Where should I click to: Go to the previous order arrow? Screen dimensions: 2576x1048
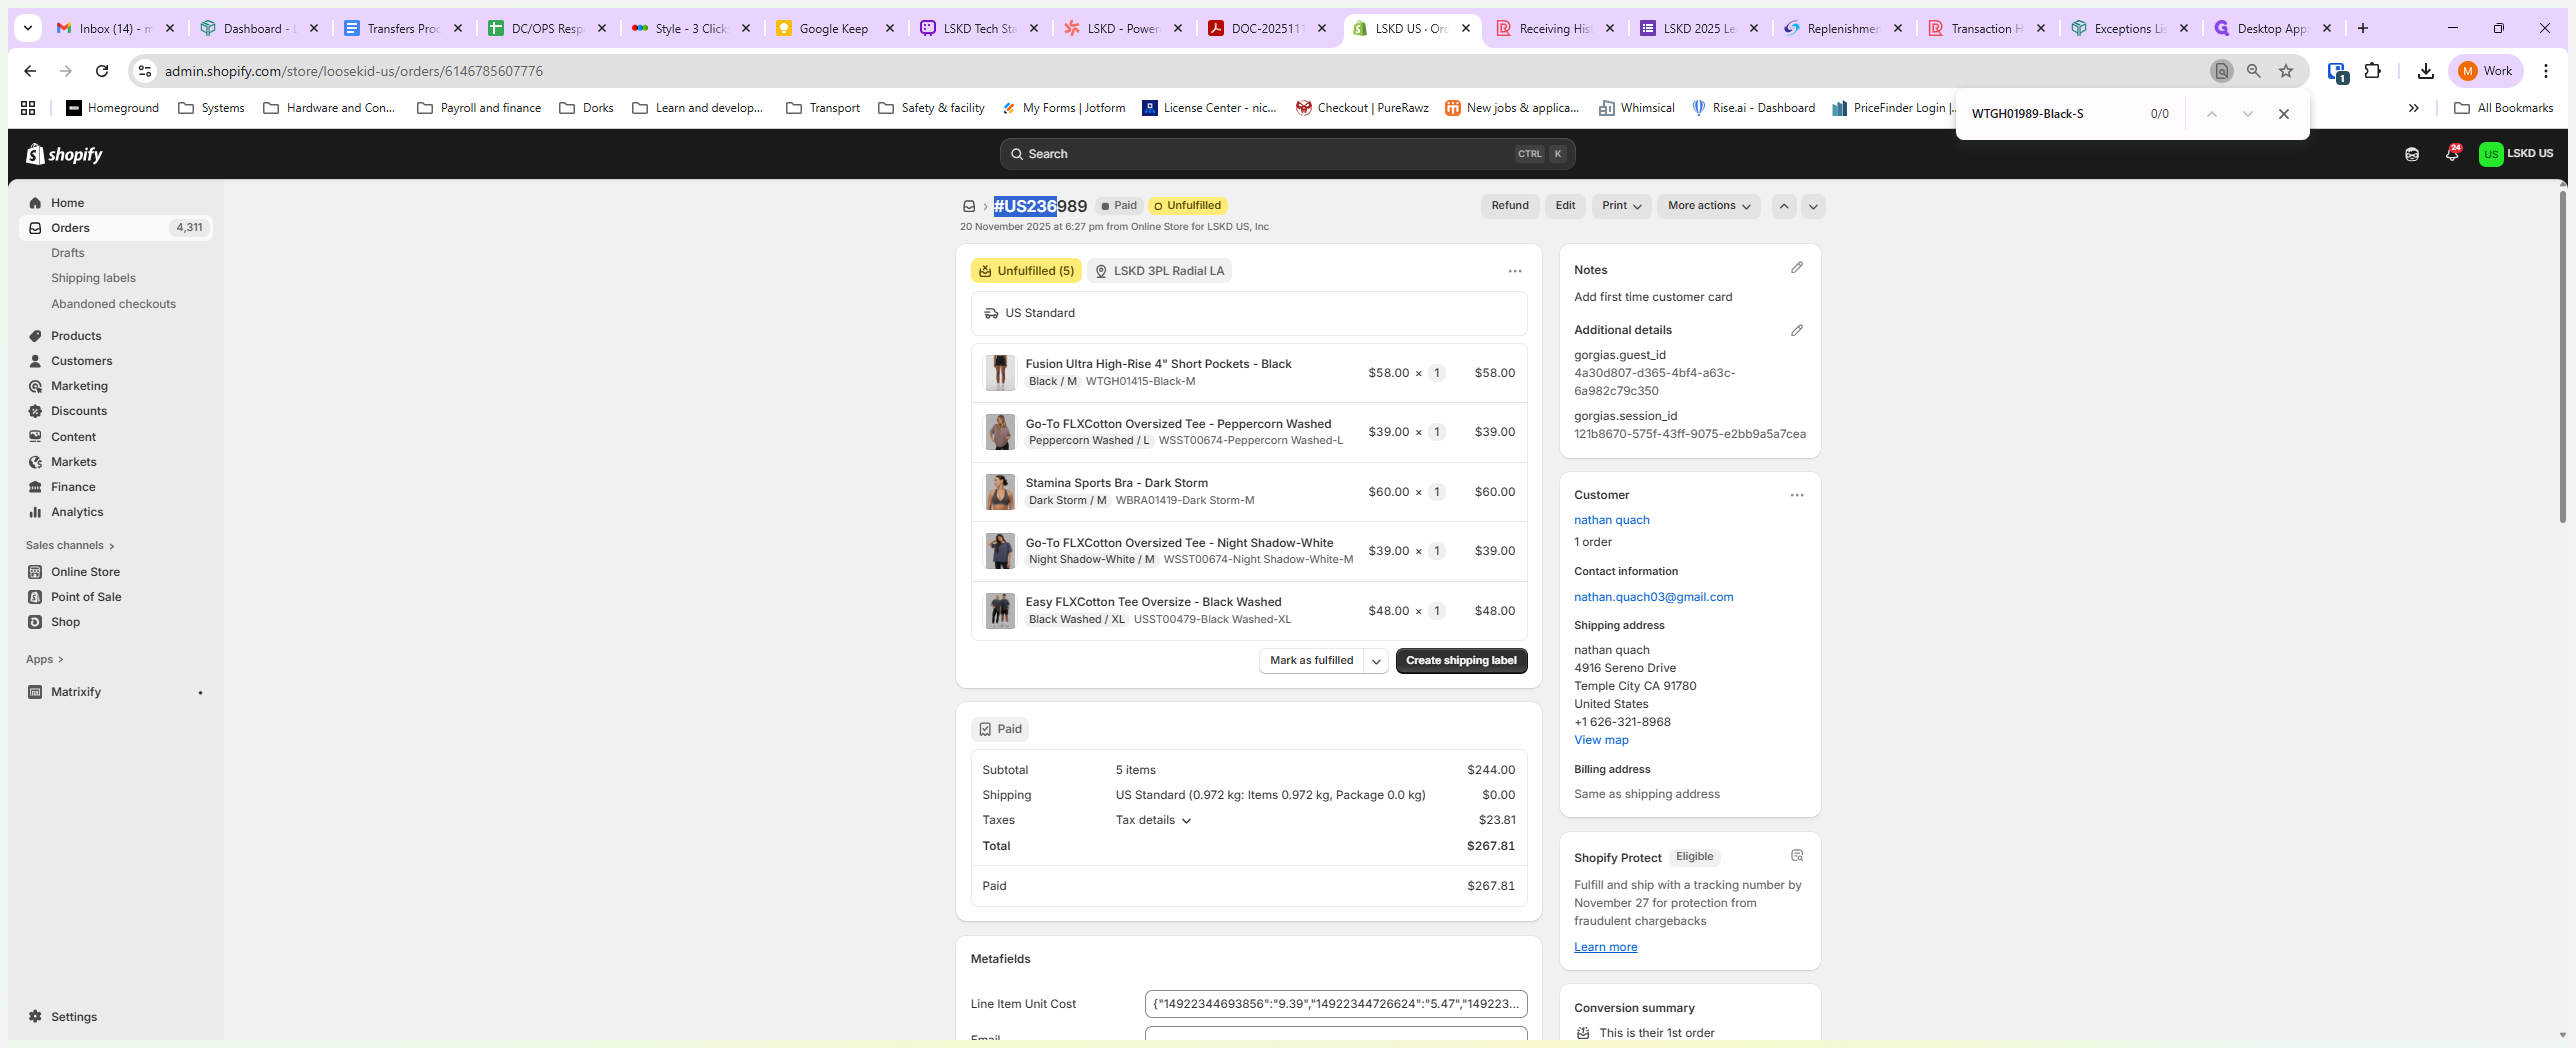tap(1783, 206)
